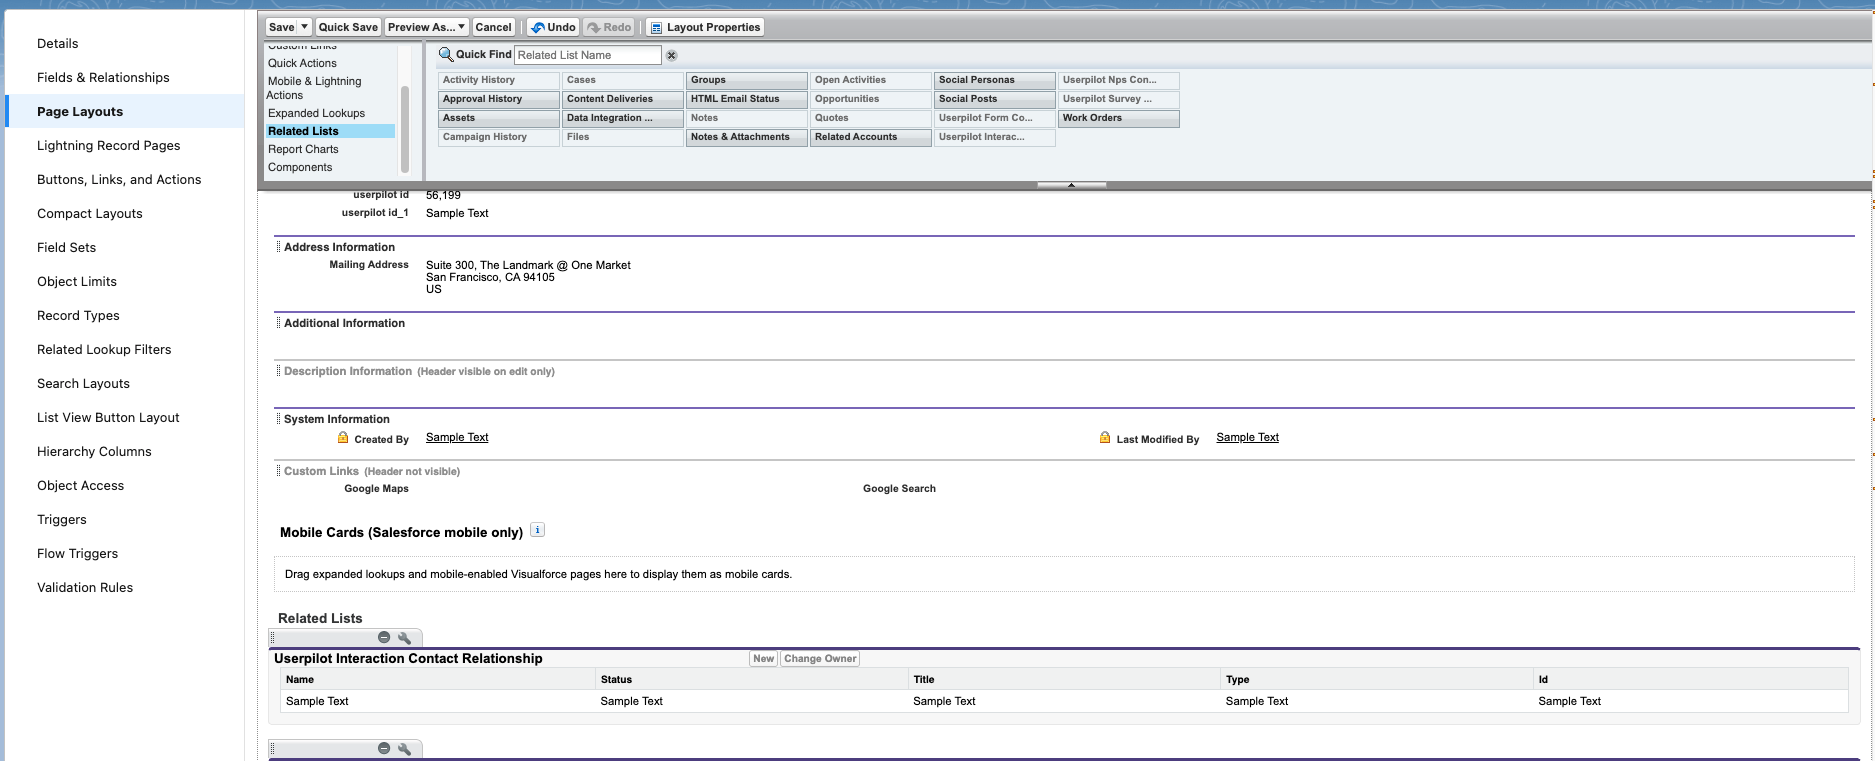1875x761 pixels.
Task: Open Lightning Record Pages
Action: tap(109, 145)
